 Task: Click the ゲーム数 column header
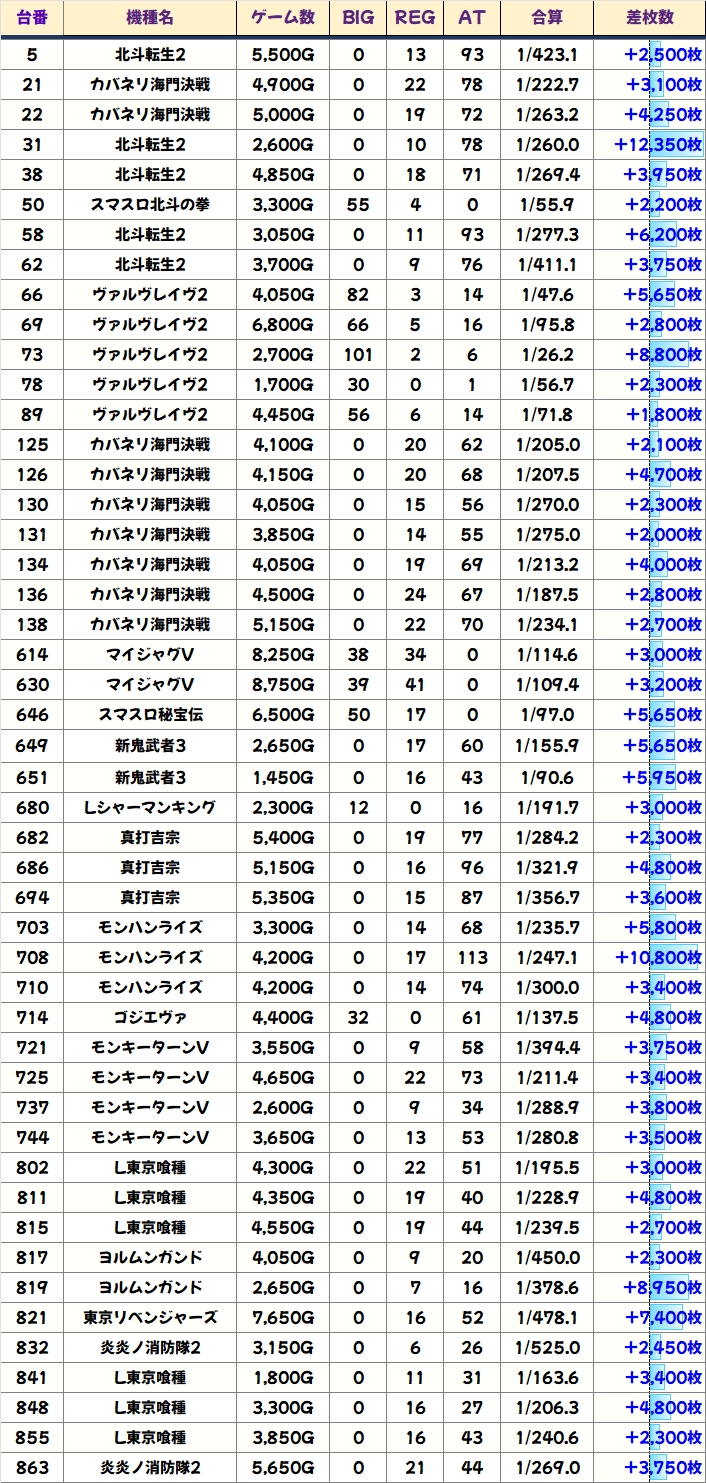coord(282,18)
